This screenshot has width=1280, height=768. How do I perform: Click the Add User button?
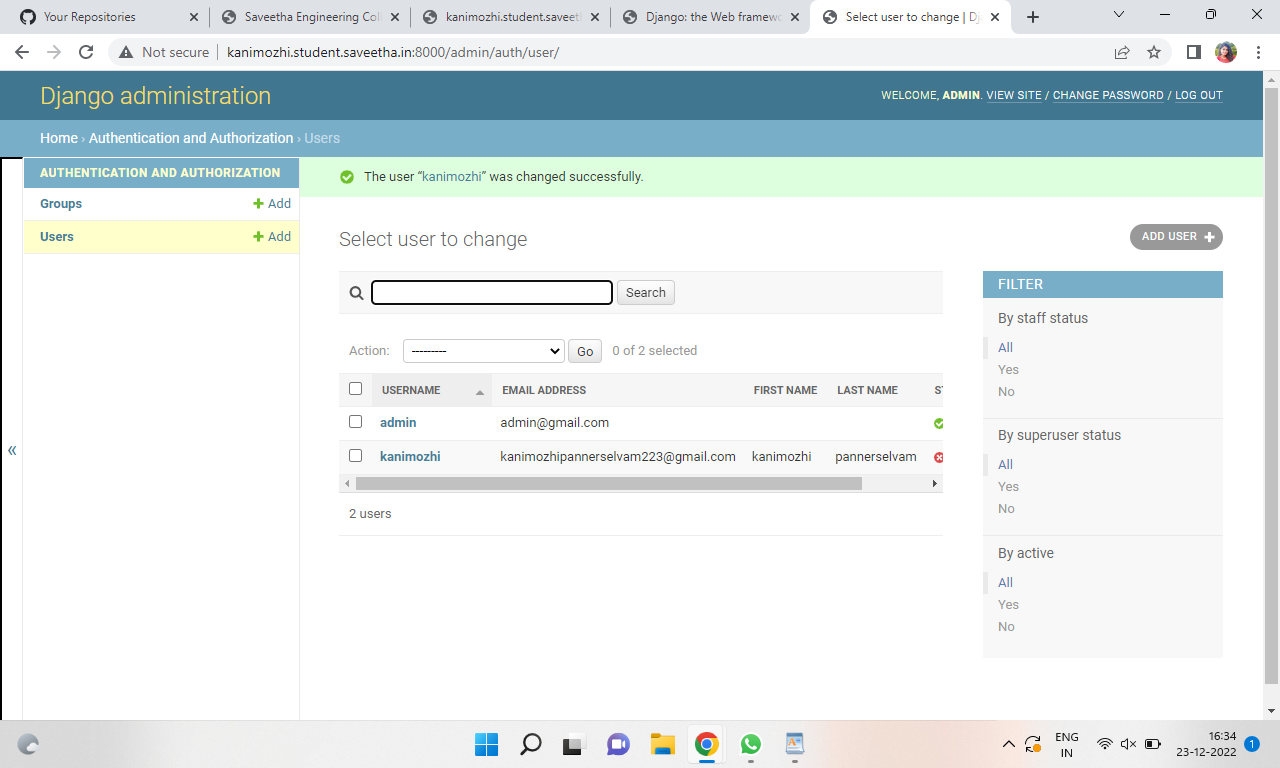[1176, 237]
